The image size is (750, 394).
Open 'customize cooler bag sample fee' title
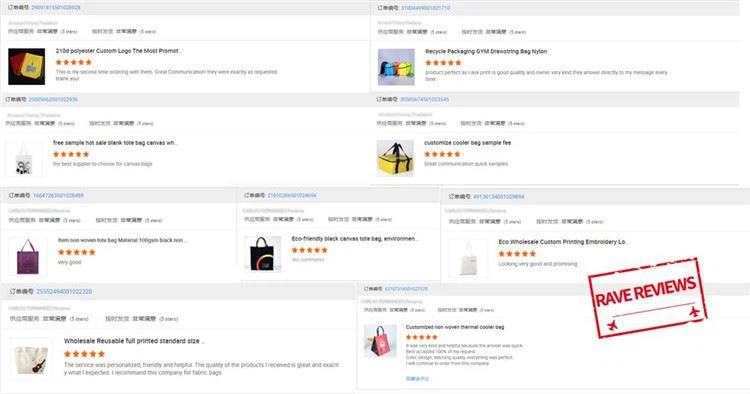467,142
